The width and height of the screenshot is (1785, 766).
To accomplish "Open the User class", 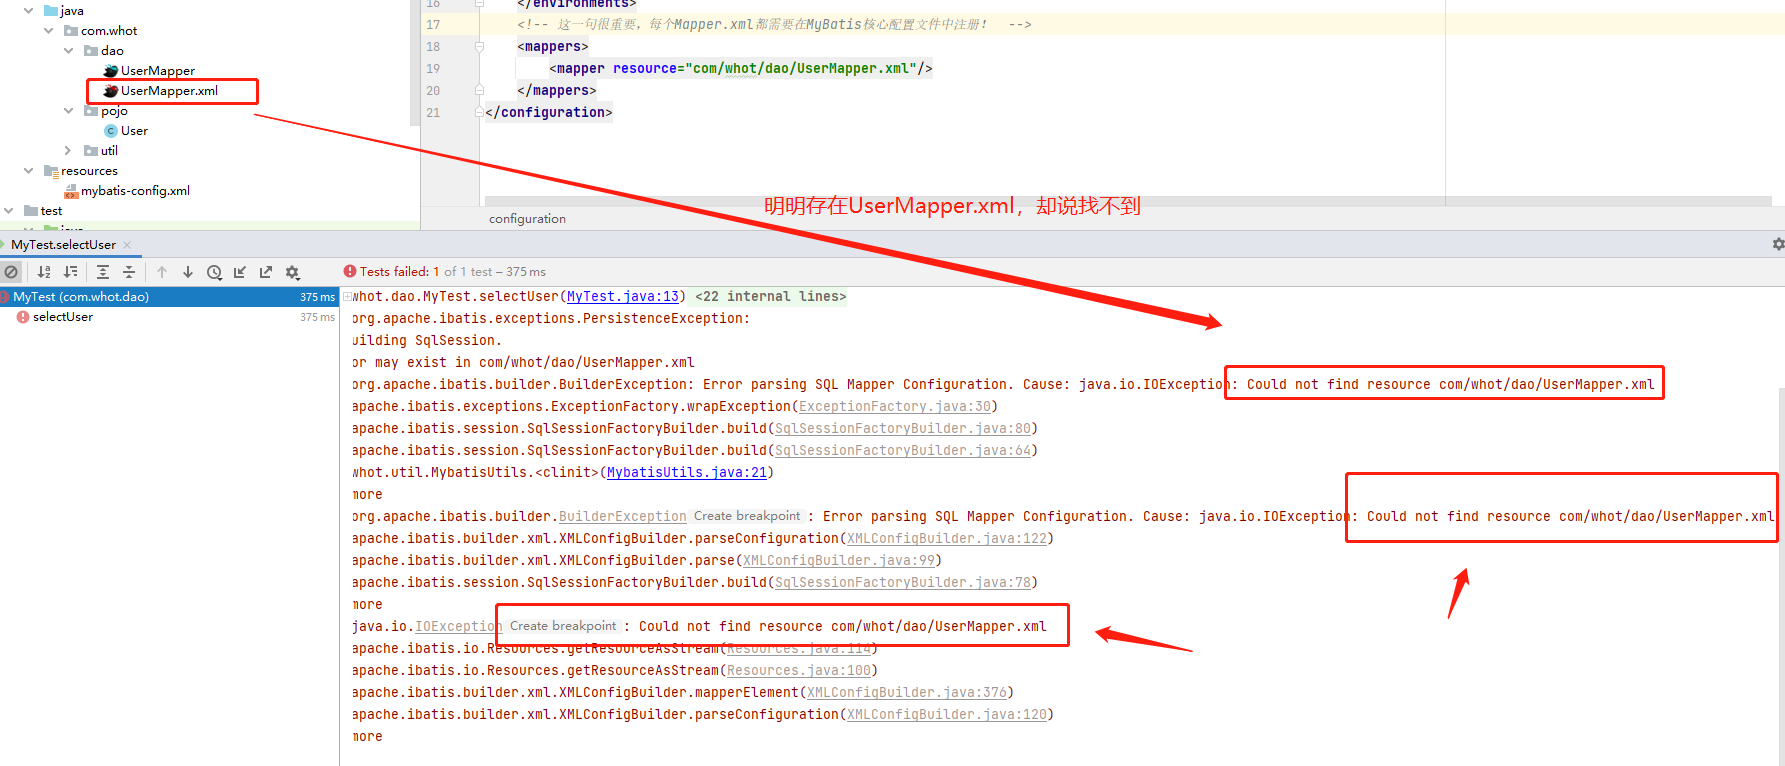I will [134, 131].
